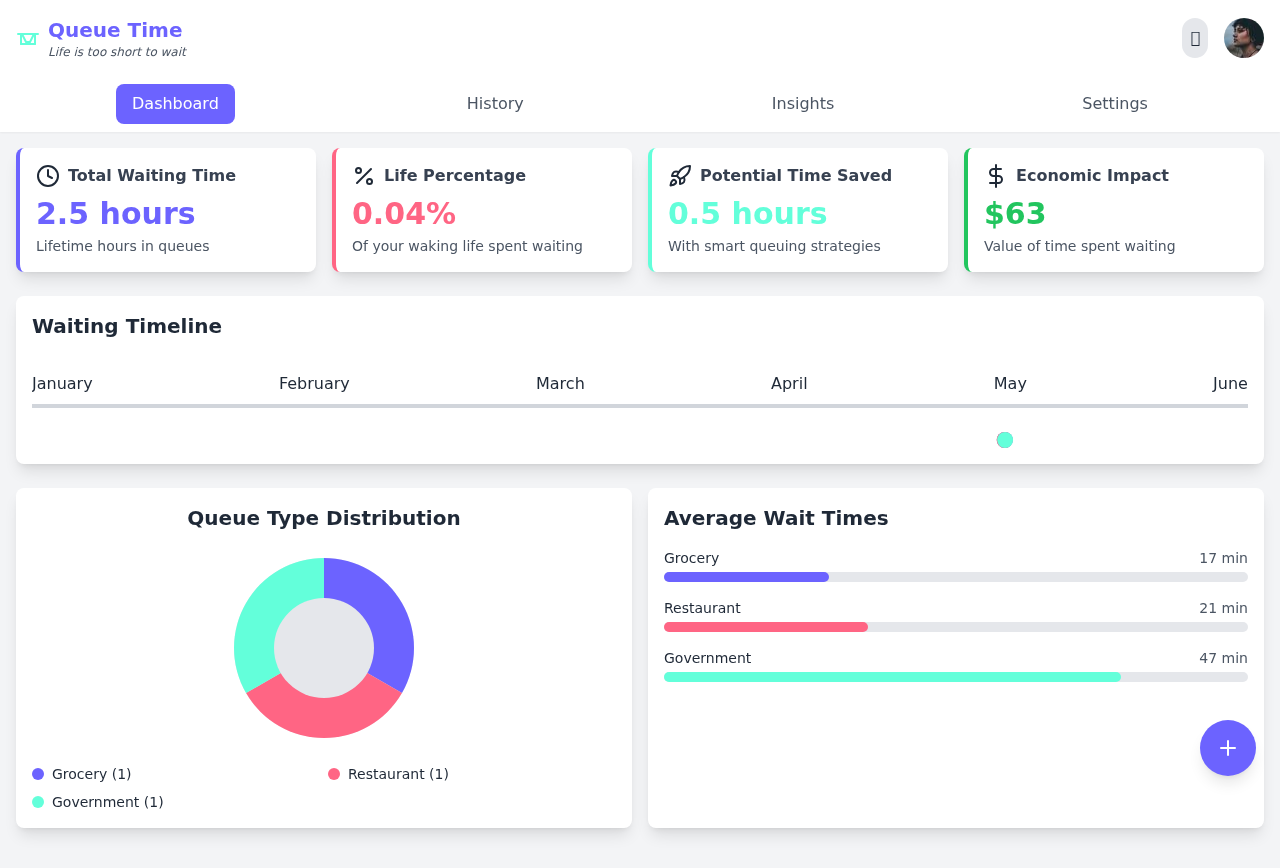
Task: Switch to the History tab
Action: tap(494, 103)
